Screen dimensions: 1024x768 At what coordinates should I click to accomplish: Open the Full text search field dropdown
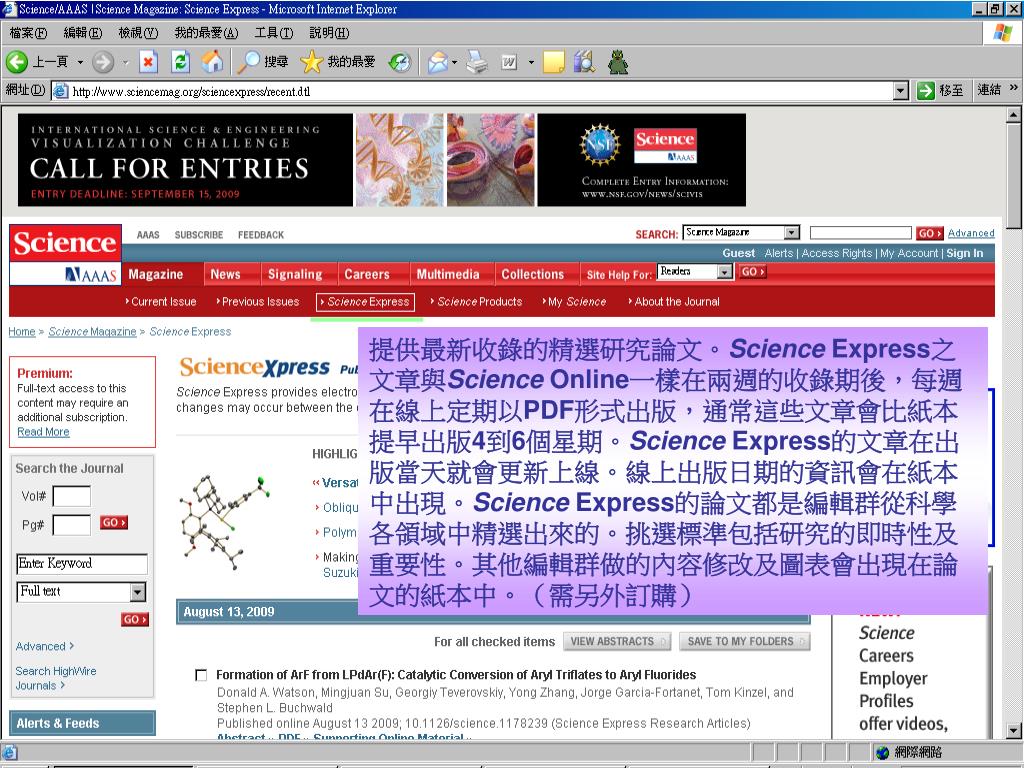(x=137, y=592)
